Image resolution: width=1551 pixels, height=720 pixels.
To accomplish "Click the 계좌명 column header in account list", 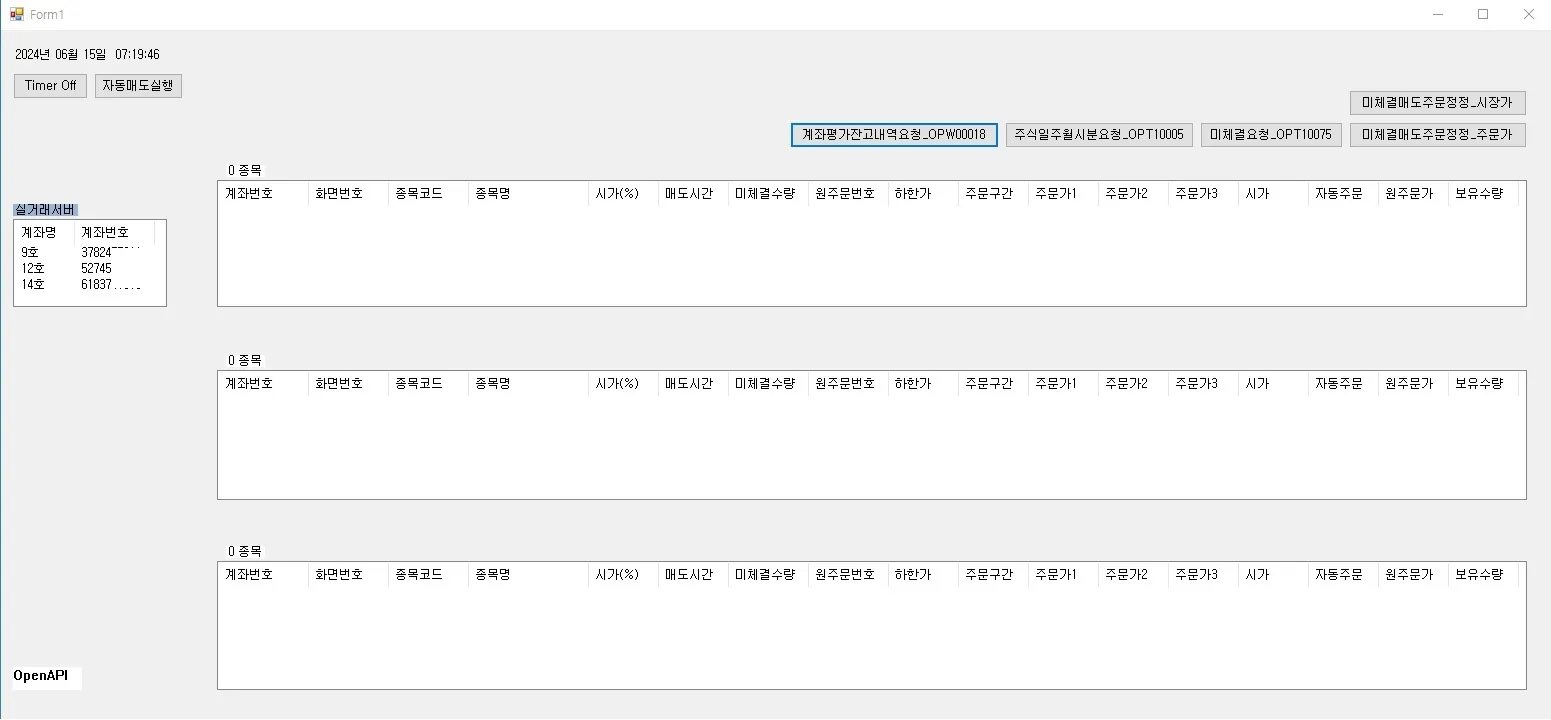I will [x=46, y=232].
